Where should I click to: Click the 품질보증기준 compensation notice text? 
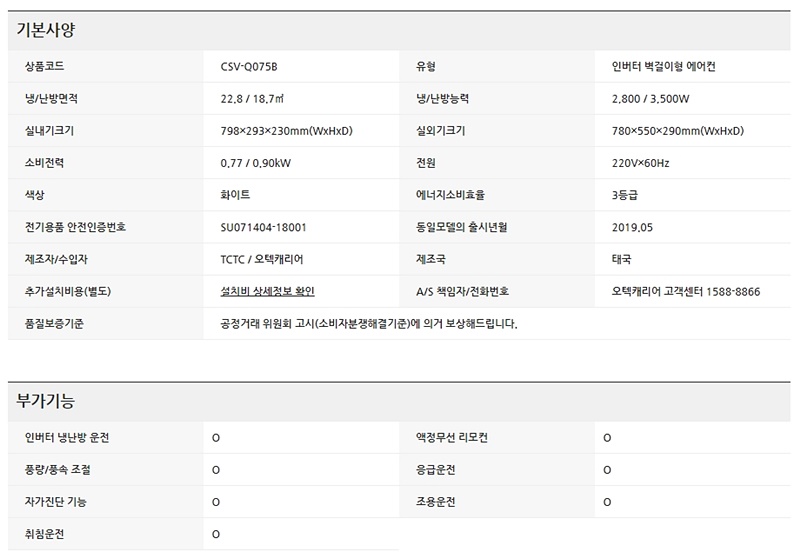tap(369, 324)
